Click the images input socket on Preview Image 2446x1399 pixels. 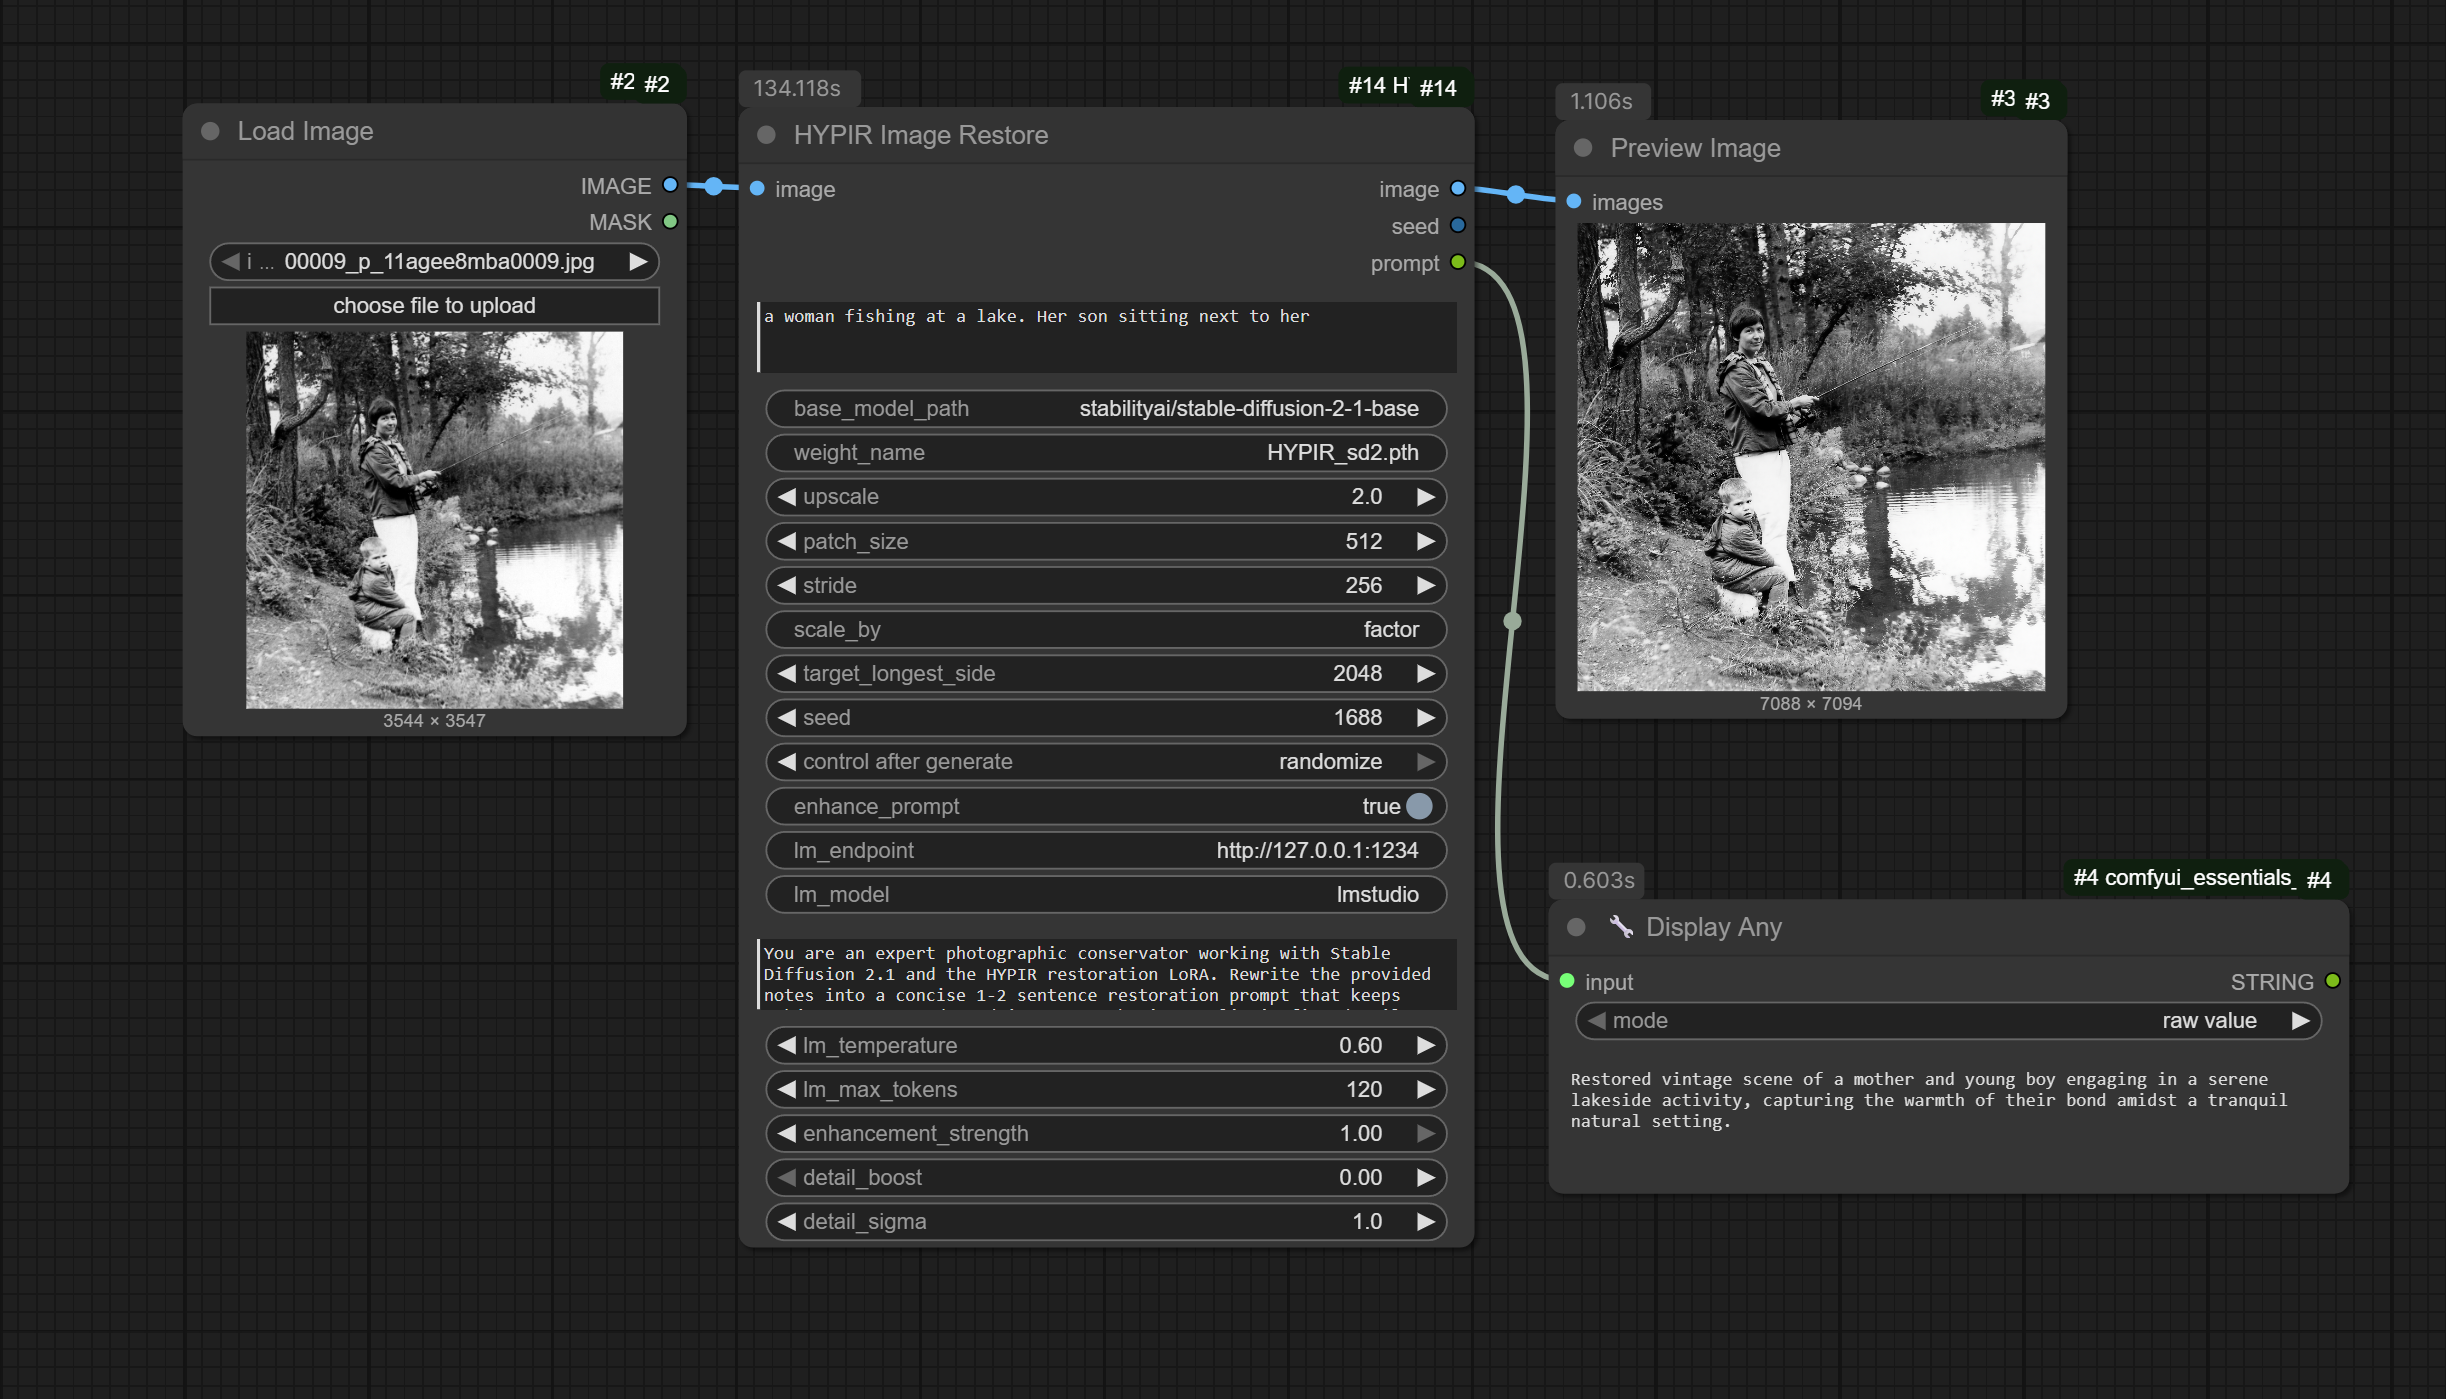click(x=1574, y=202)
